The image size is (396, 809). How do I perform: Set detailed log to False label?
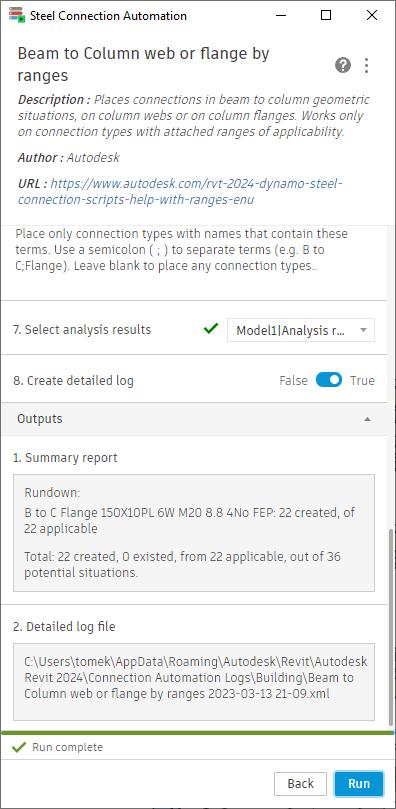click(293, 381)
